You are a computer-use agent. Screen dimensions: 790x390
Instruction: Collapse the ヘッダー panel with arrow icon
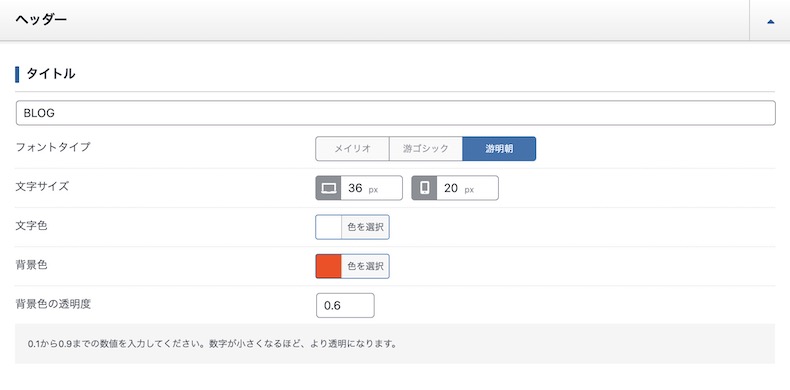[x=770, y=20]
